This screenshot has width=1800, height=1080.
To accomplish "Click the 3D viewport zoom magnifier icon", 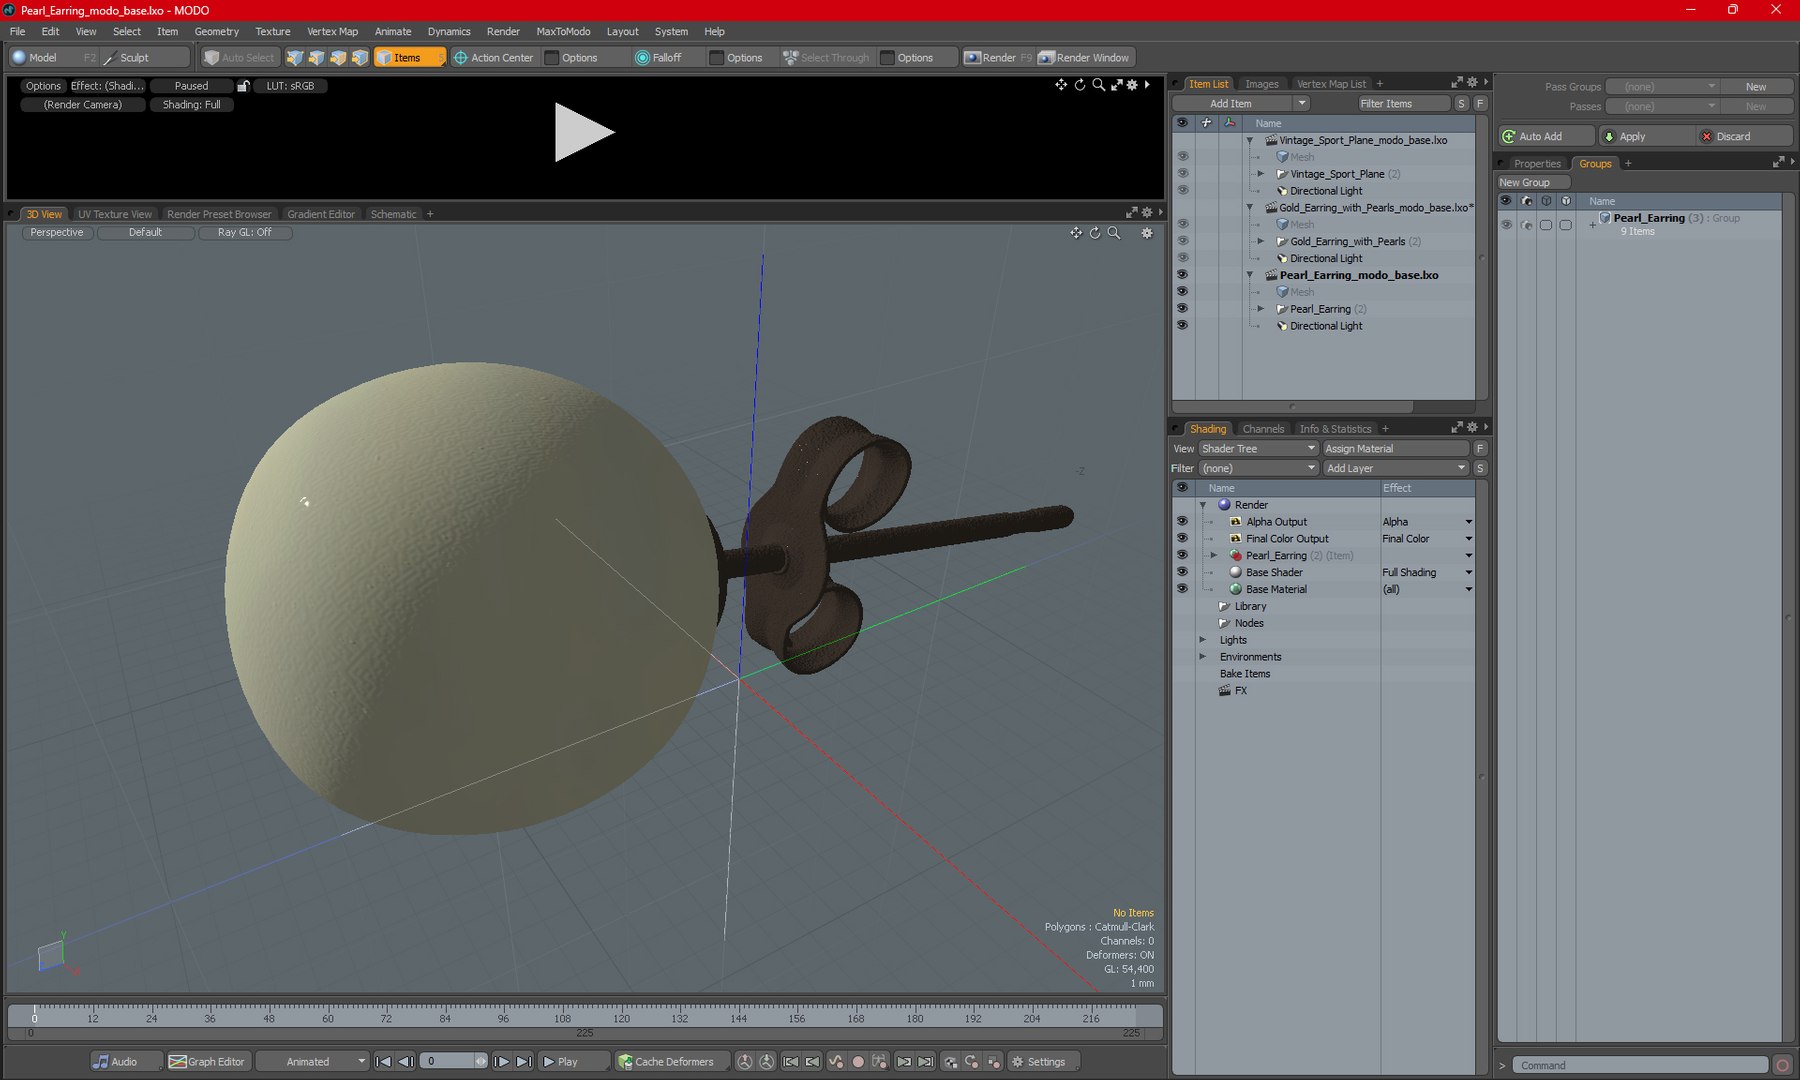I will [x=1114, y=233].
